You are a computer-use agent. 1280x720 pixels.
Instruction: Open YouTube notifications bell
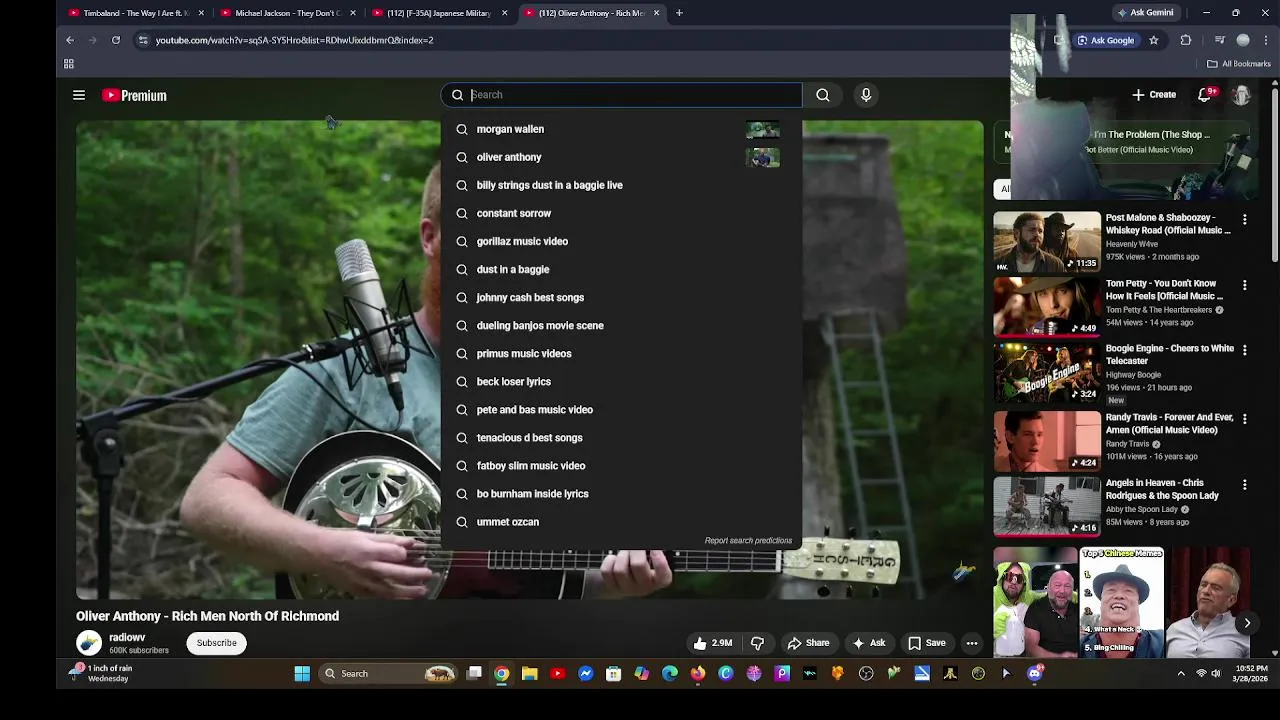(1205, 95)
